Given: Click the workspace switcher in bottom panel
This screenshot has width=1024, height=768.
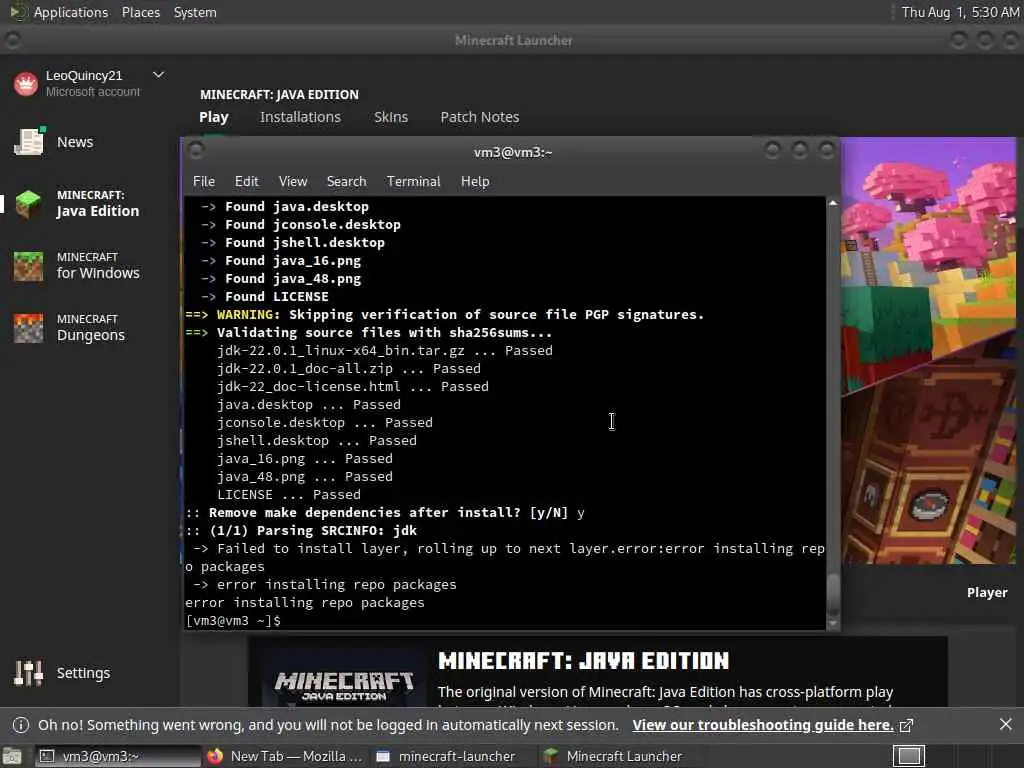Looking at the screenshot, I should coord(909,756).
